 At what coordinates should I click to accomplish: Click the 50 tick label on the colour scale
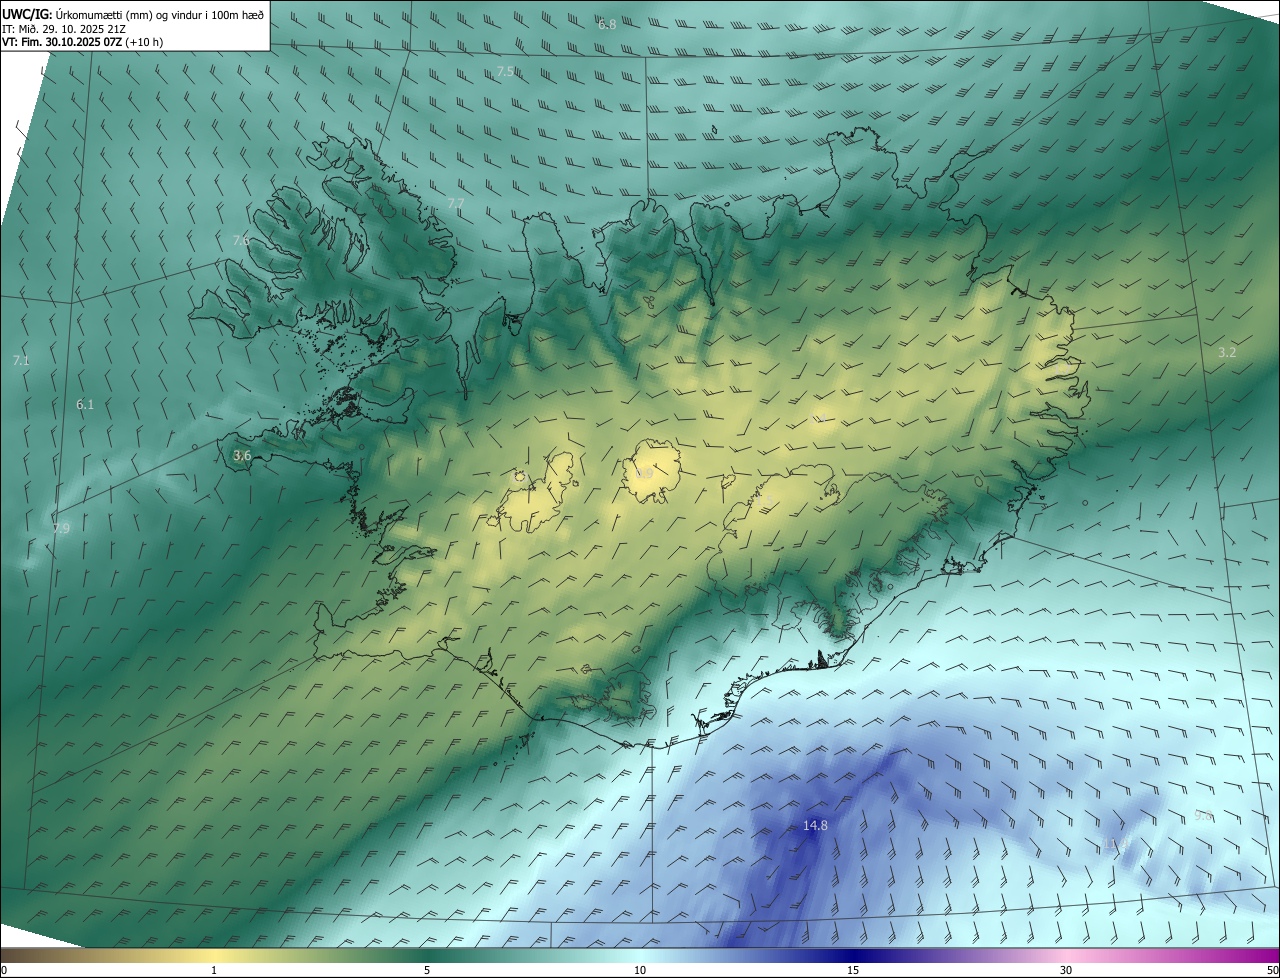coord(1272,970)
